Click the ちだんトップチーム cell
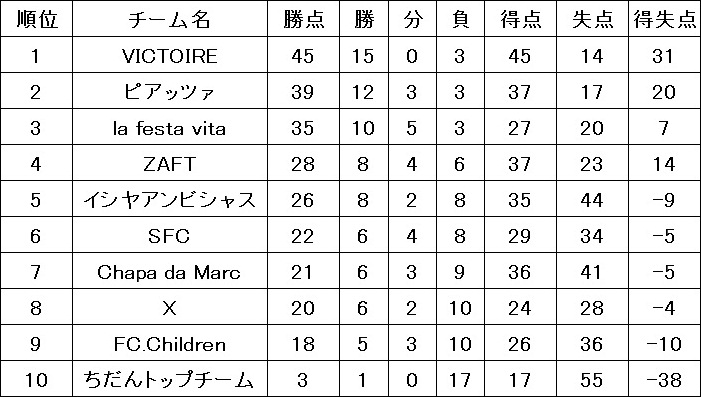The height and width of the screenshot is (397, 701). 170,379
